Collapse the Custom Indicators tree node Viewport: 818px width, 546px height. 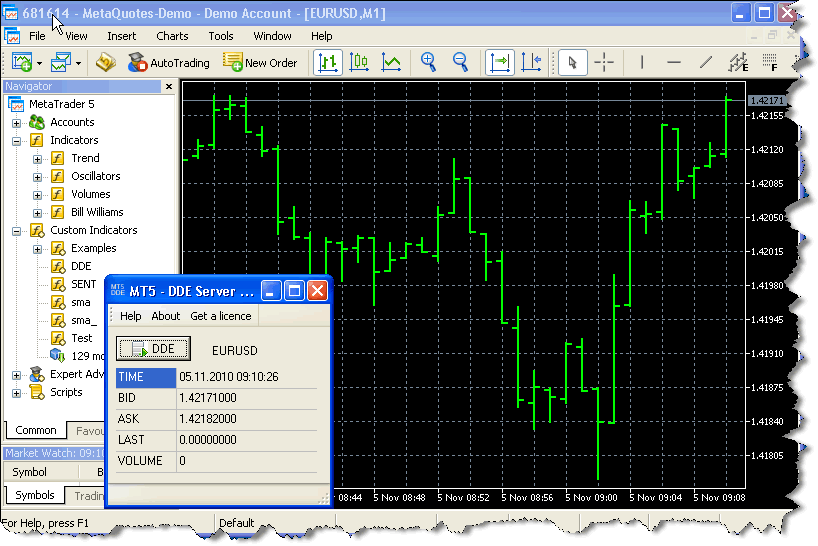pos(17,231)
